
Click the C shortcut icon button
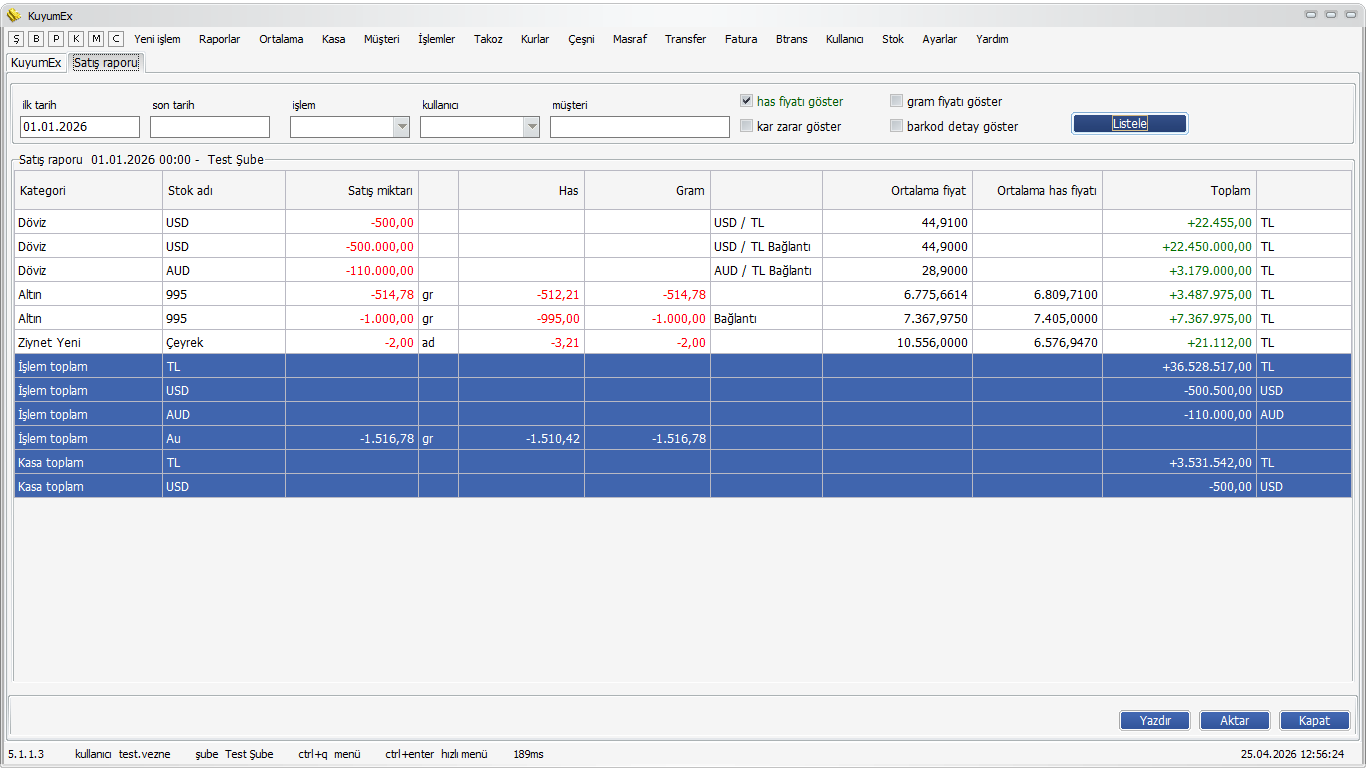(116, 39)
